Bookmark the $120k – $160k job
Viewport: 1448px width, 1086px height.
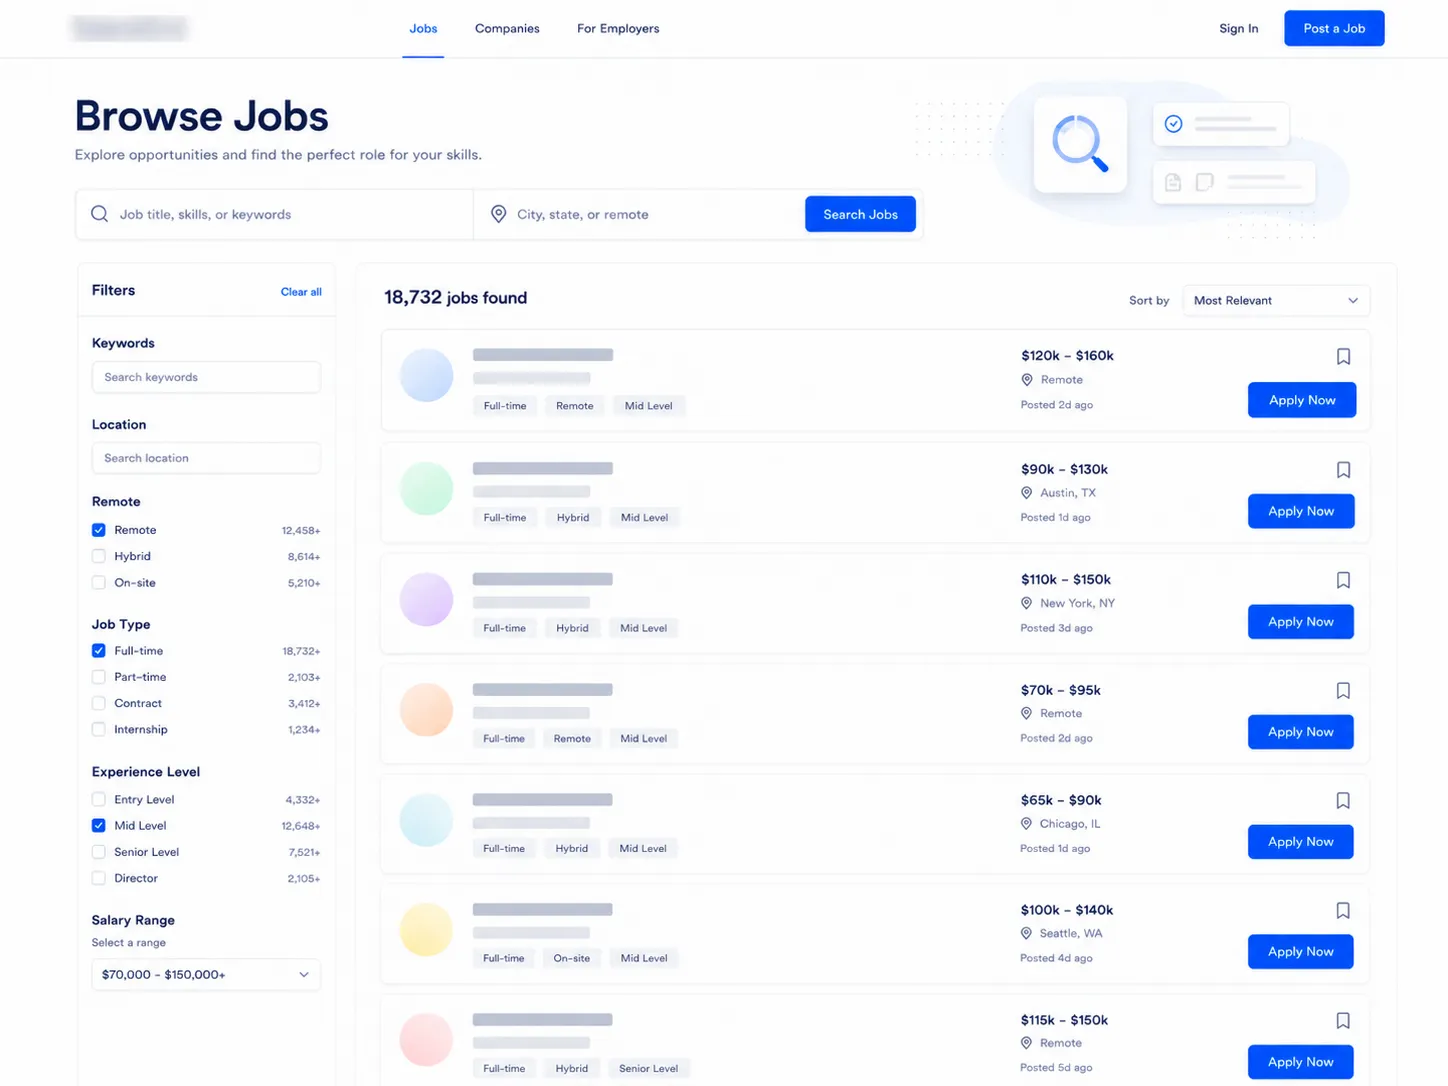[x=1343, y=356]
